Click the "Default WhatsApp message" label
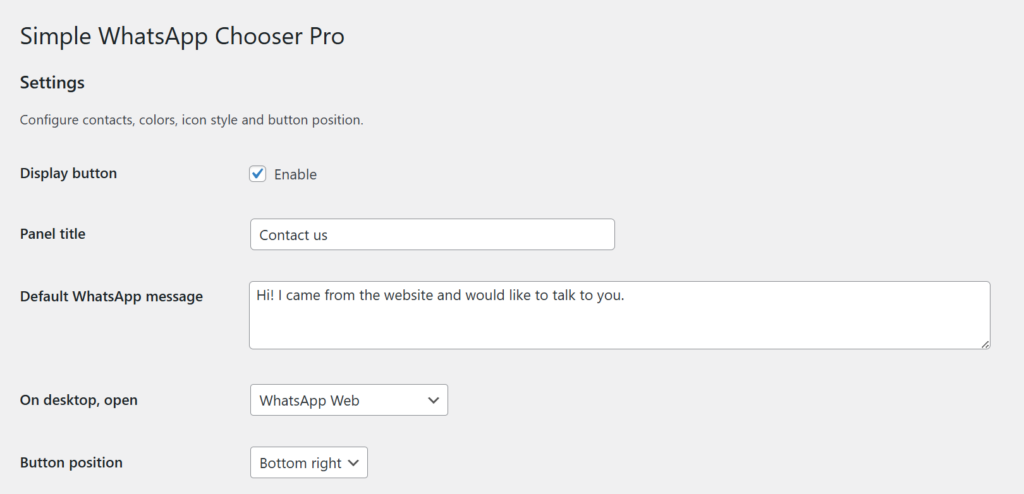 [x=111, y=296]
